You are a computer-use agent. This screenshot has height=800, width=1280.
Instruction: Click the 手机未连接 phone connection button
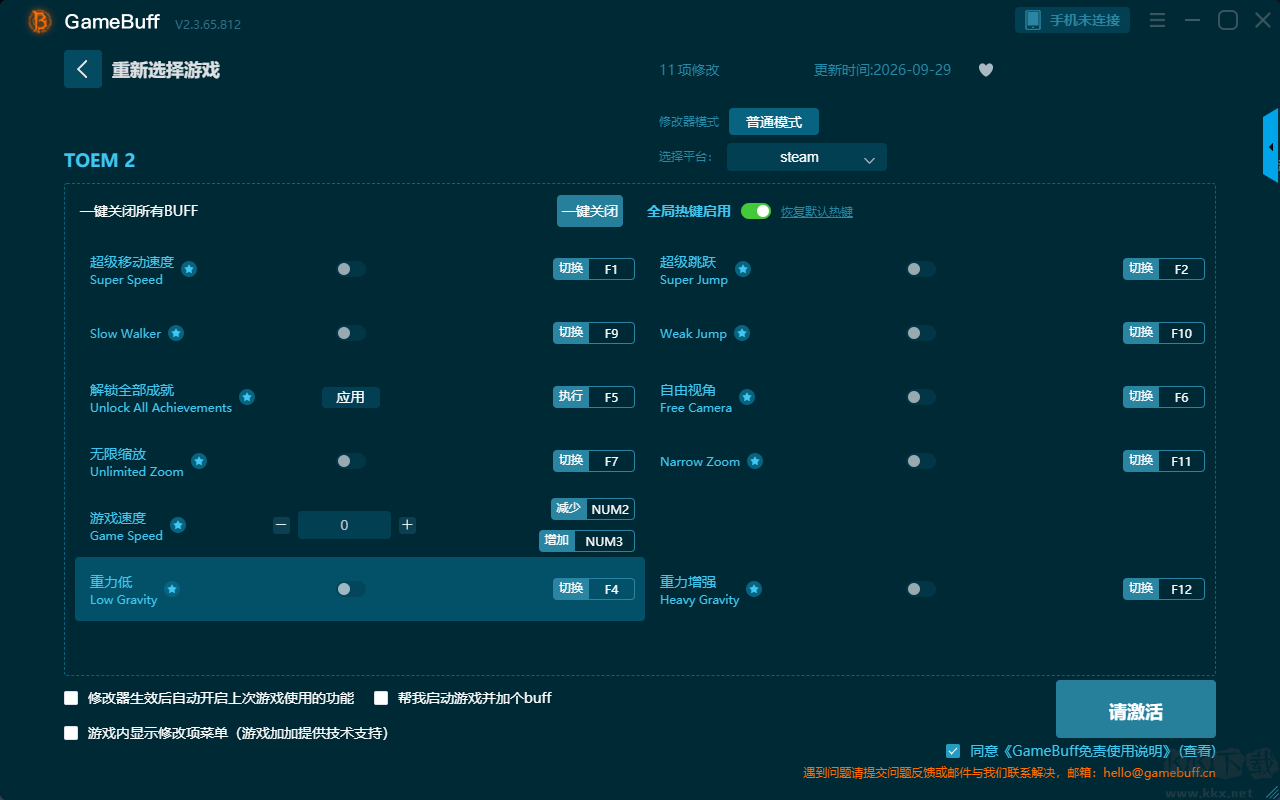pos(1073,20)
